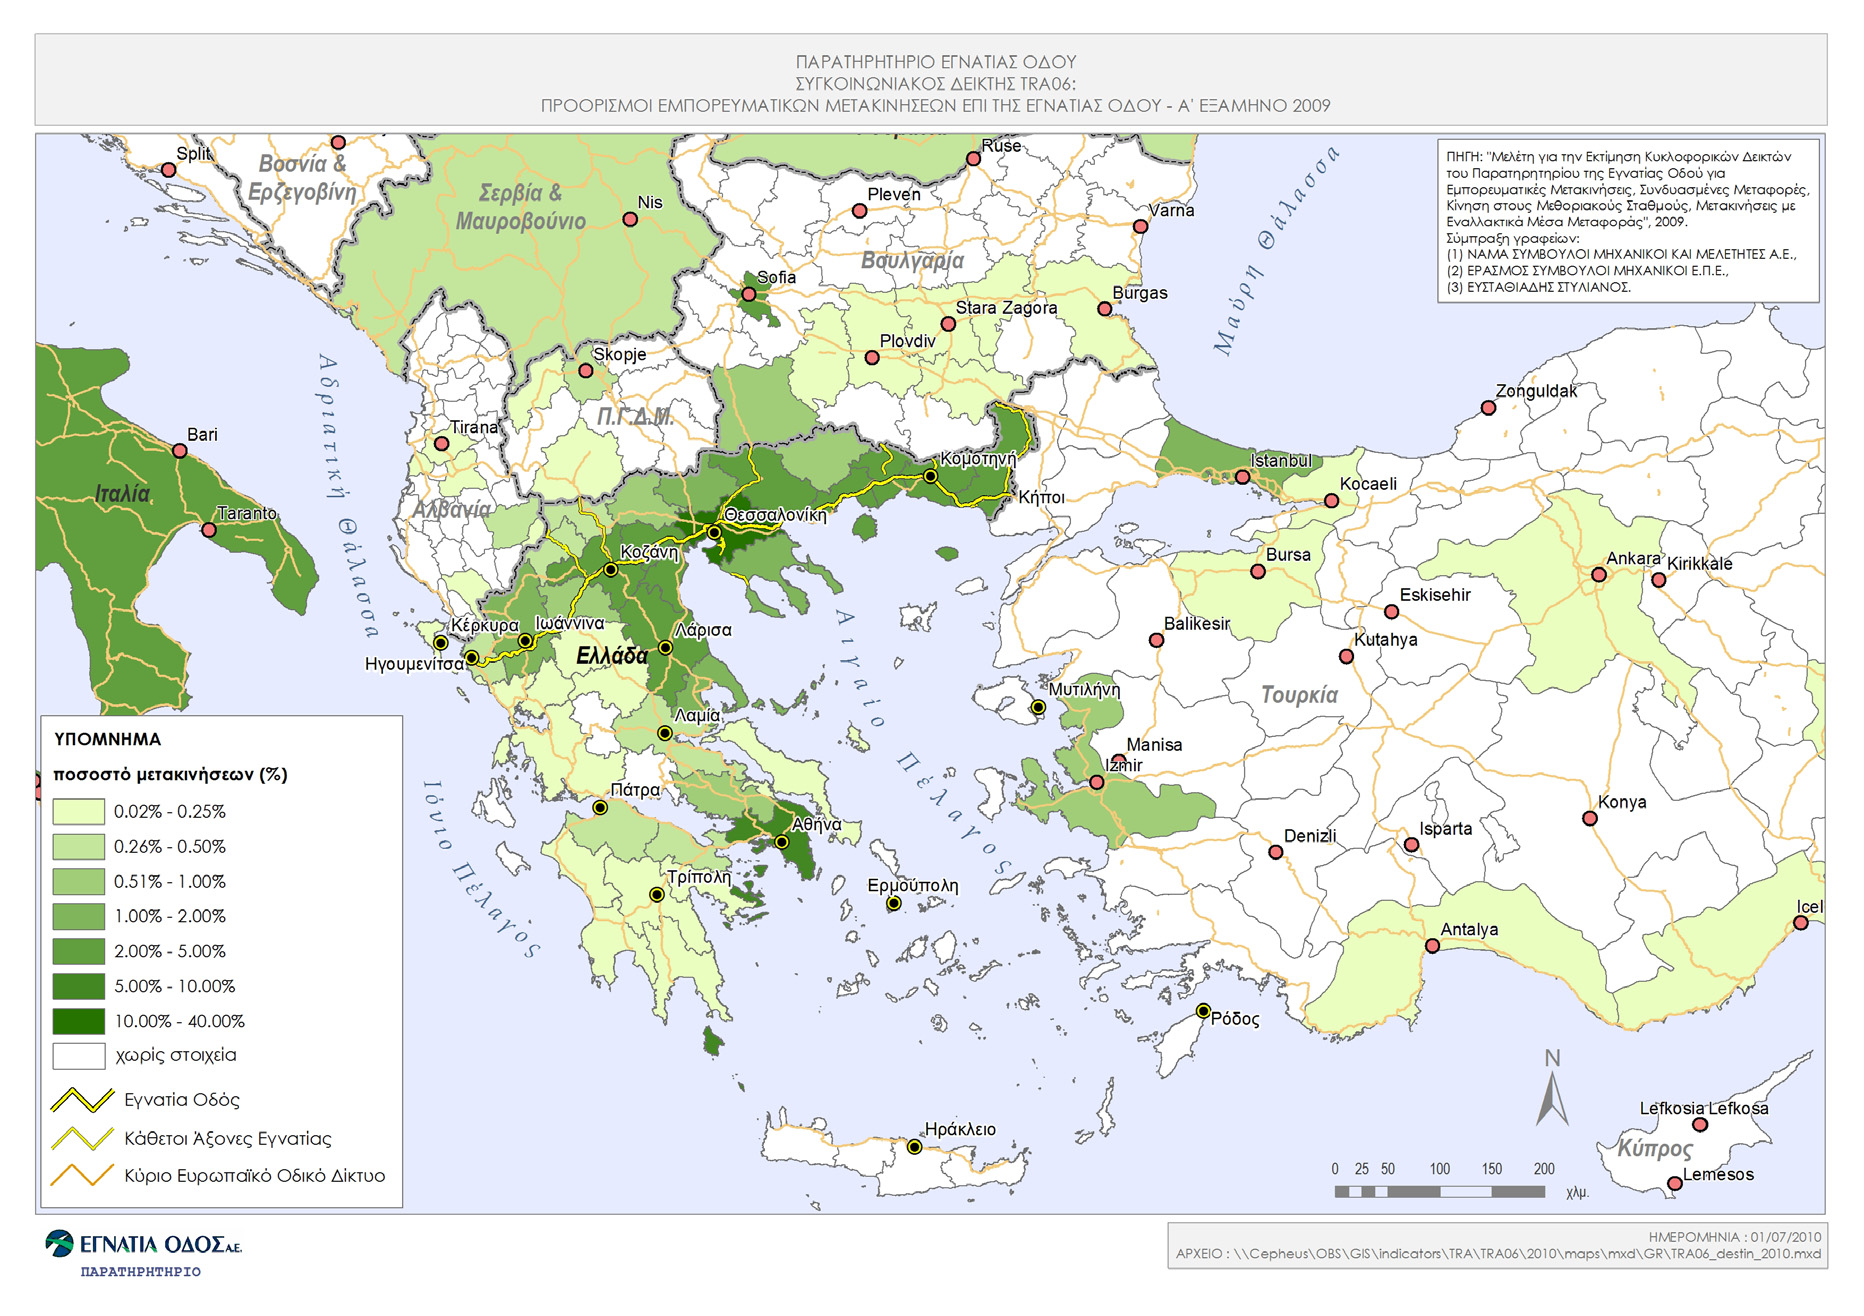Click the 'Ιόνιο Πέλαγος' sea label
Image resolution: width=1864 pixels, height=1316 pixels.
click(x=481, y=868)
